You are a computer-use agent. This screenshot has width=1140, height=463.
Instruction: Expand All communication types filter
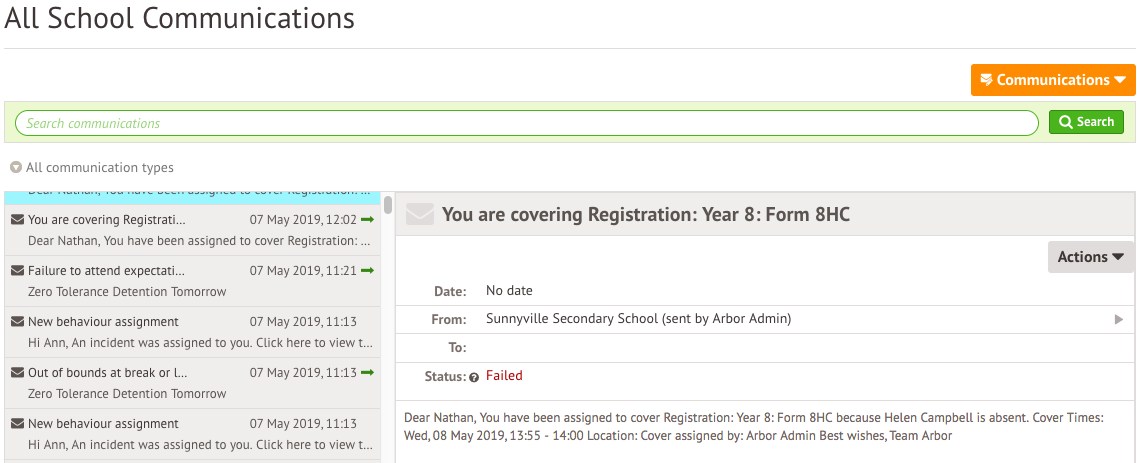(x=92, y=168)
